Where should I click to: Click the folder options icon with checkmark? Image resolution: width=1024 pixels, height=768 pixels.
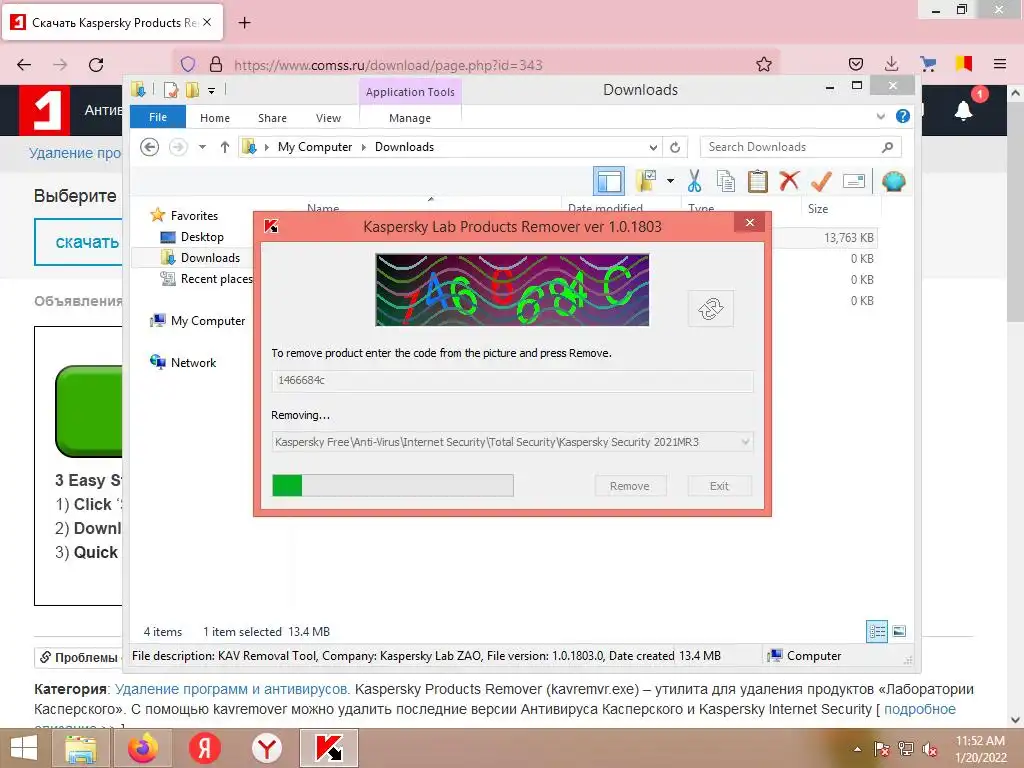pos(647,181)
